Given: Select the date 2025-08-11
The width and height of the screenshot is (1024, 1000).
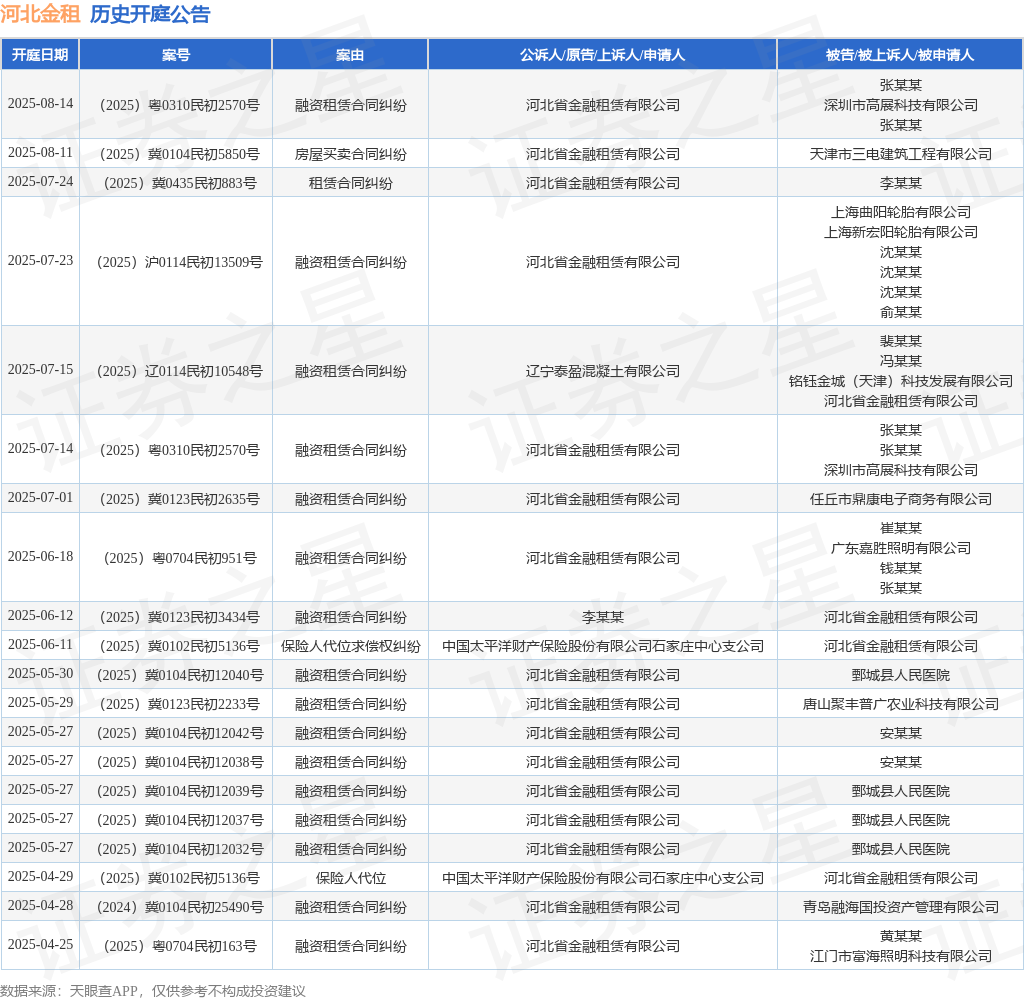Looking at the screenshot, I should (40, 153).
